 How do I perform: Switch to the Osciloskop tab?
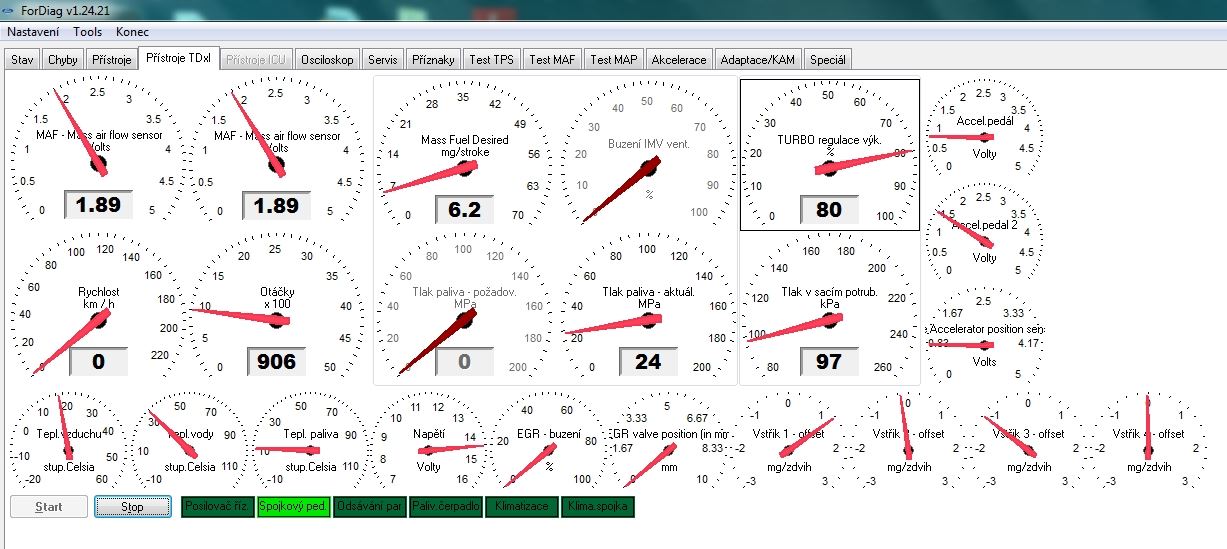tap(327, 59)
